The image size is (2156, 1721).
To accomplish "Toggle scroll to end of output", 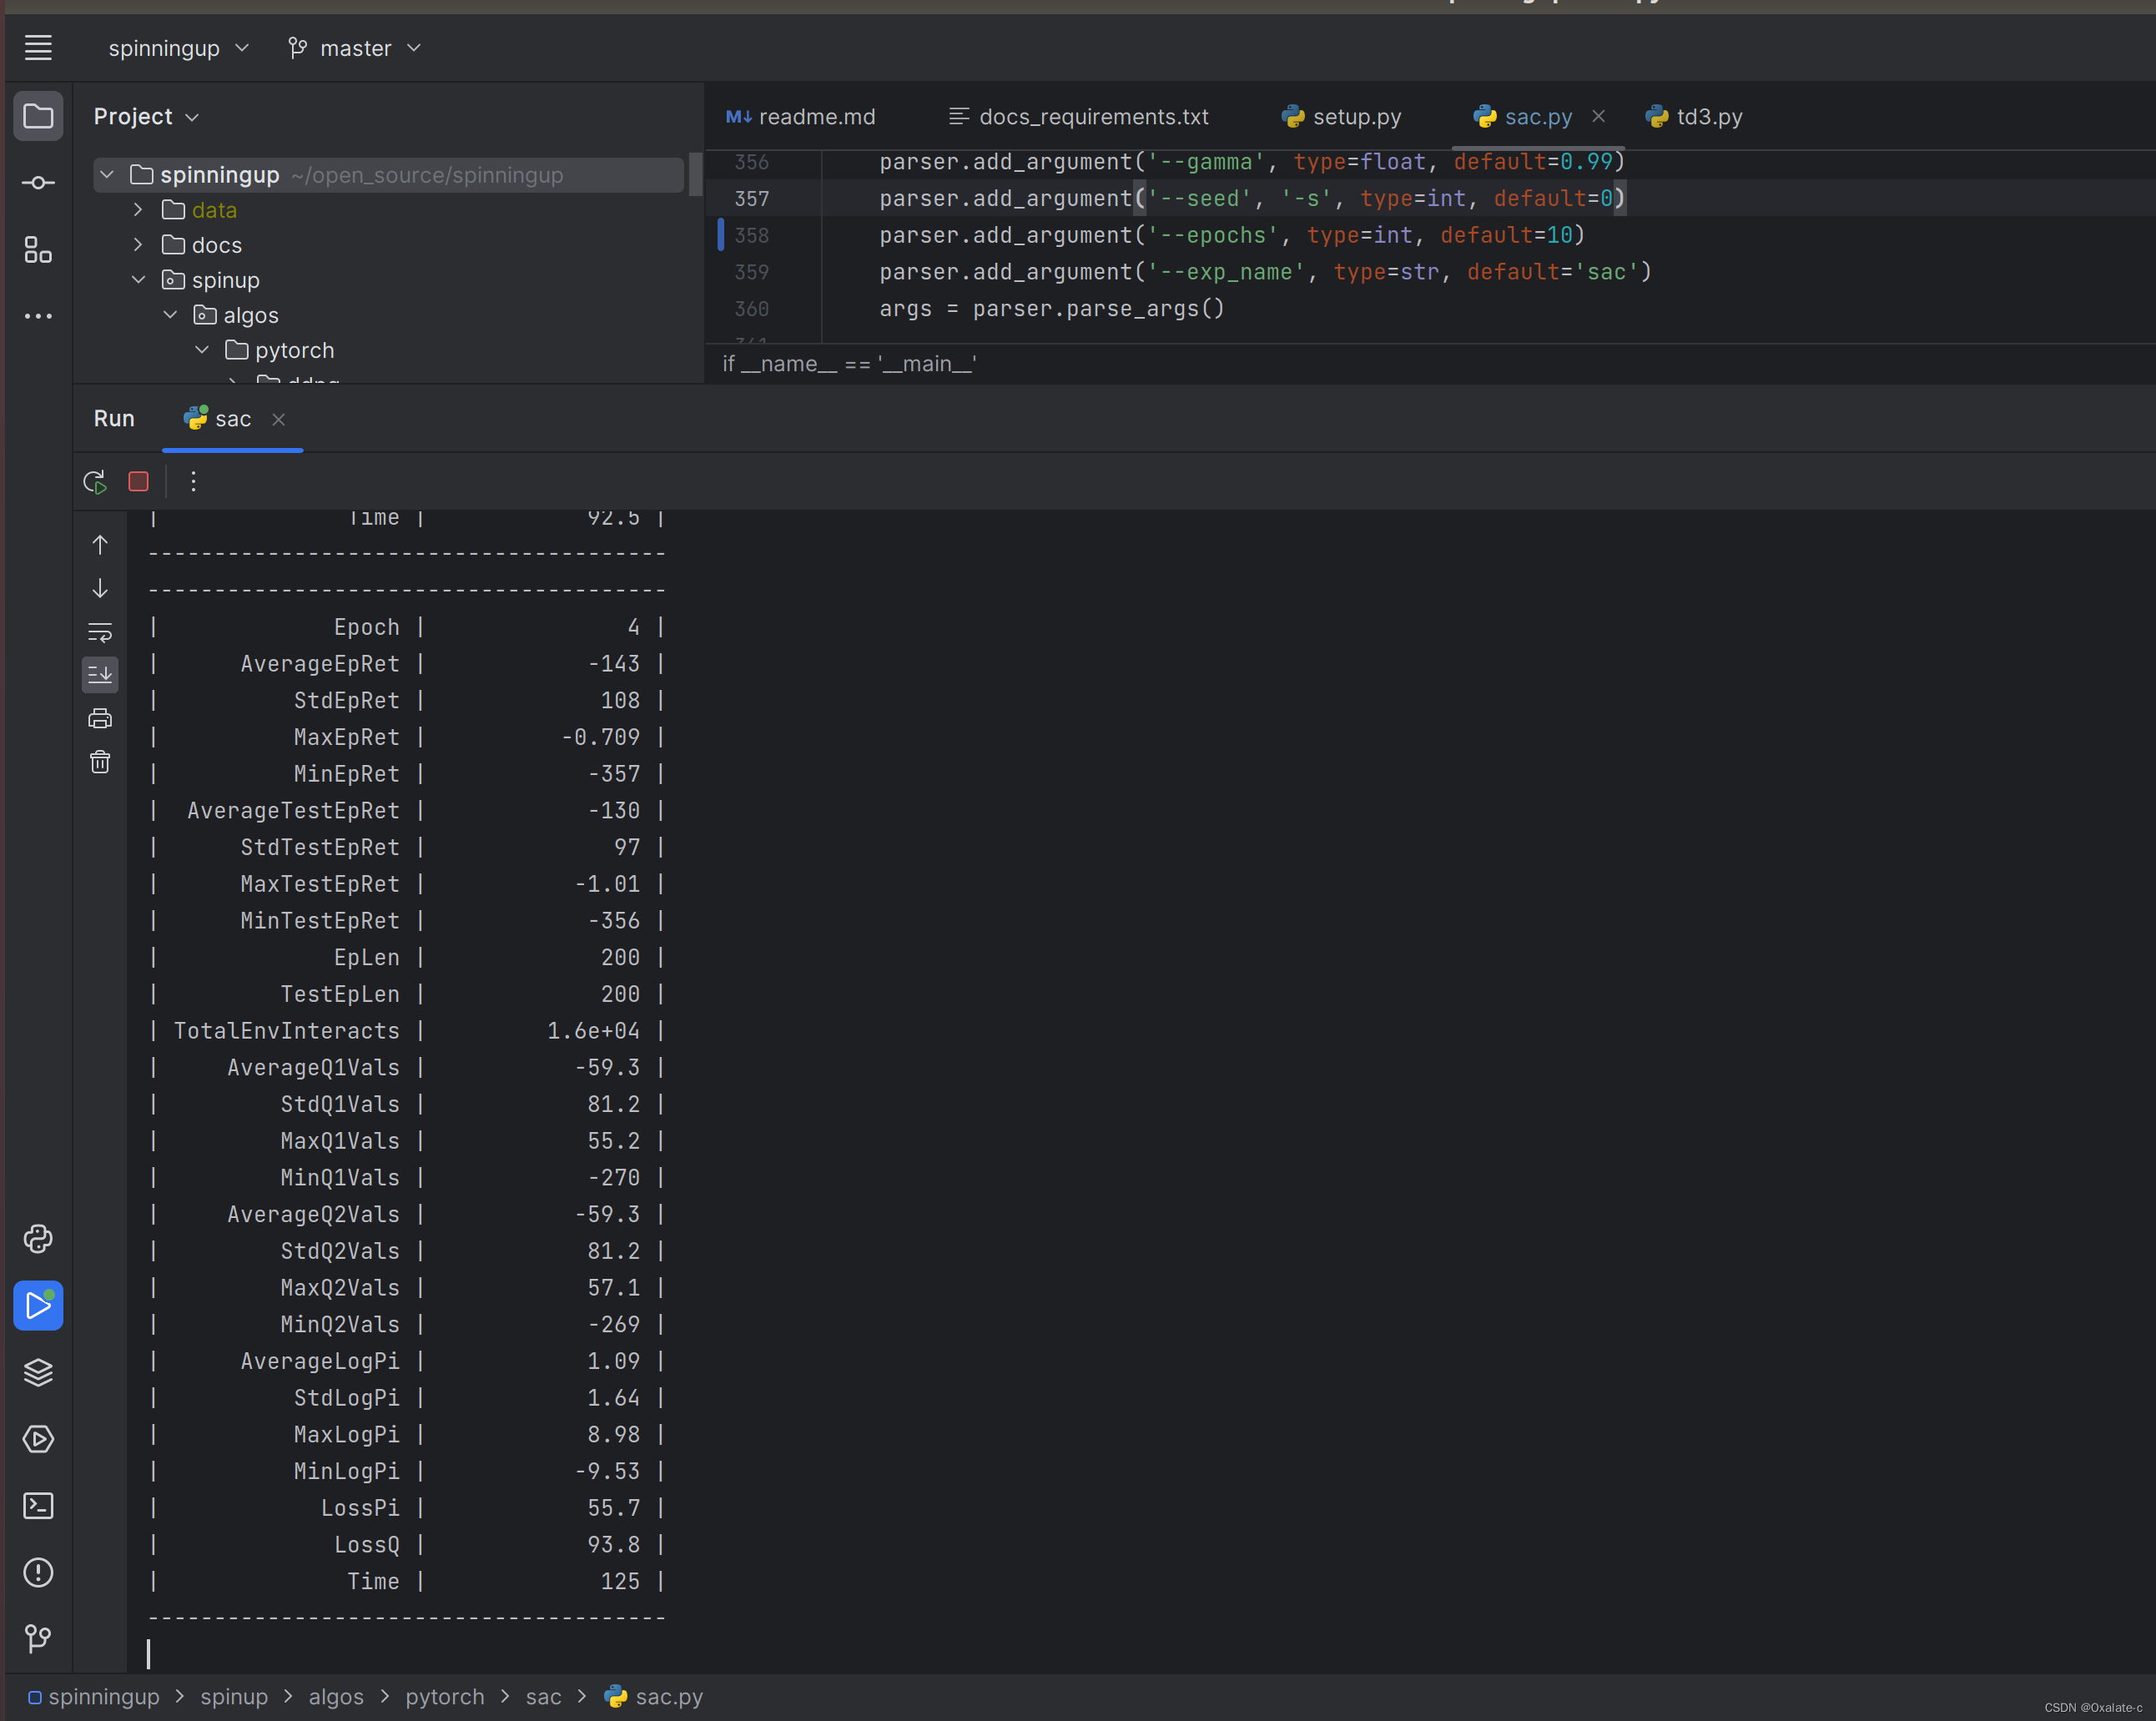I will click(100, 675).
